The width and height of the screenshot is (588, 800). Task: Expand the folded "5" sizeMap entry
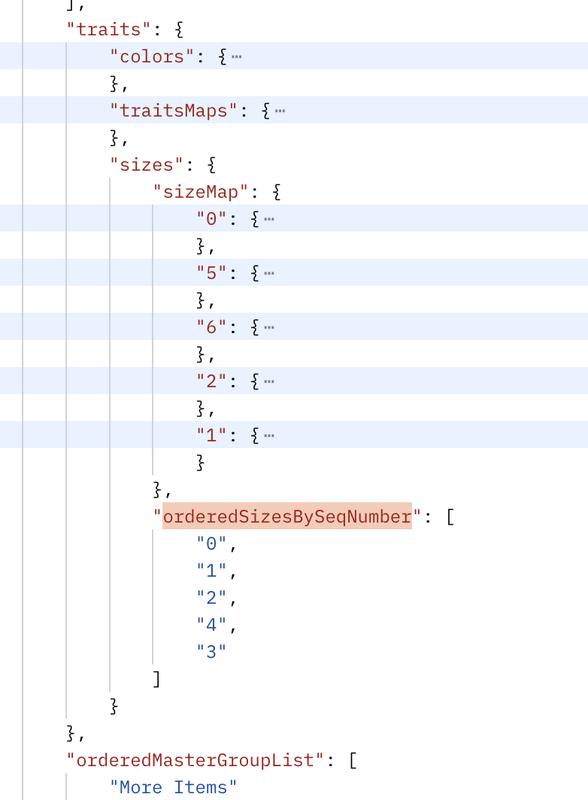point(269,273)
